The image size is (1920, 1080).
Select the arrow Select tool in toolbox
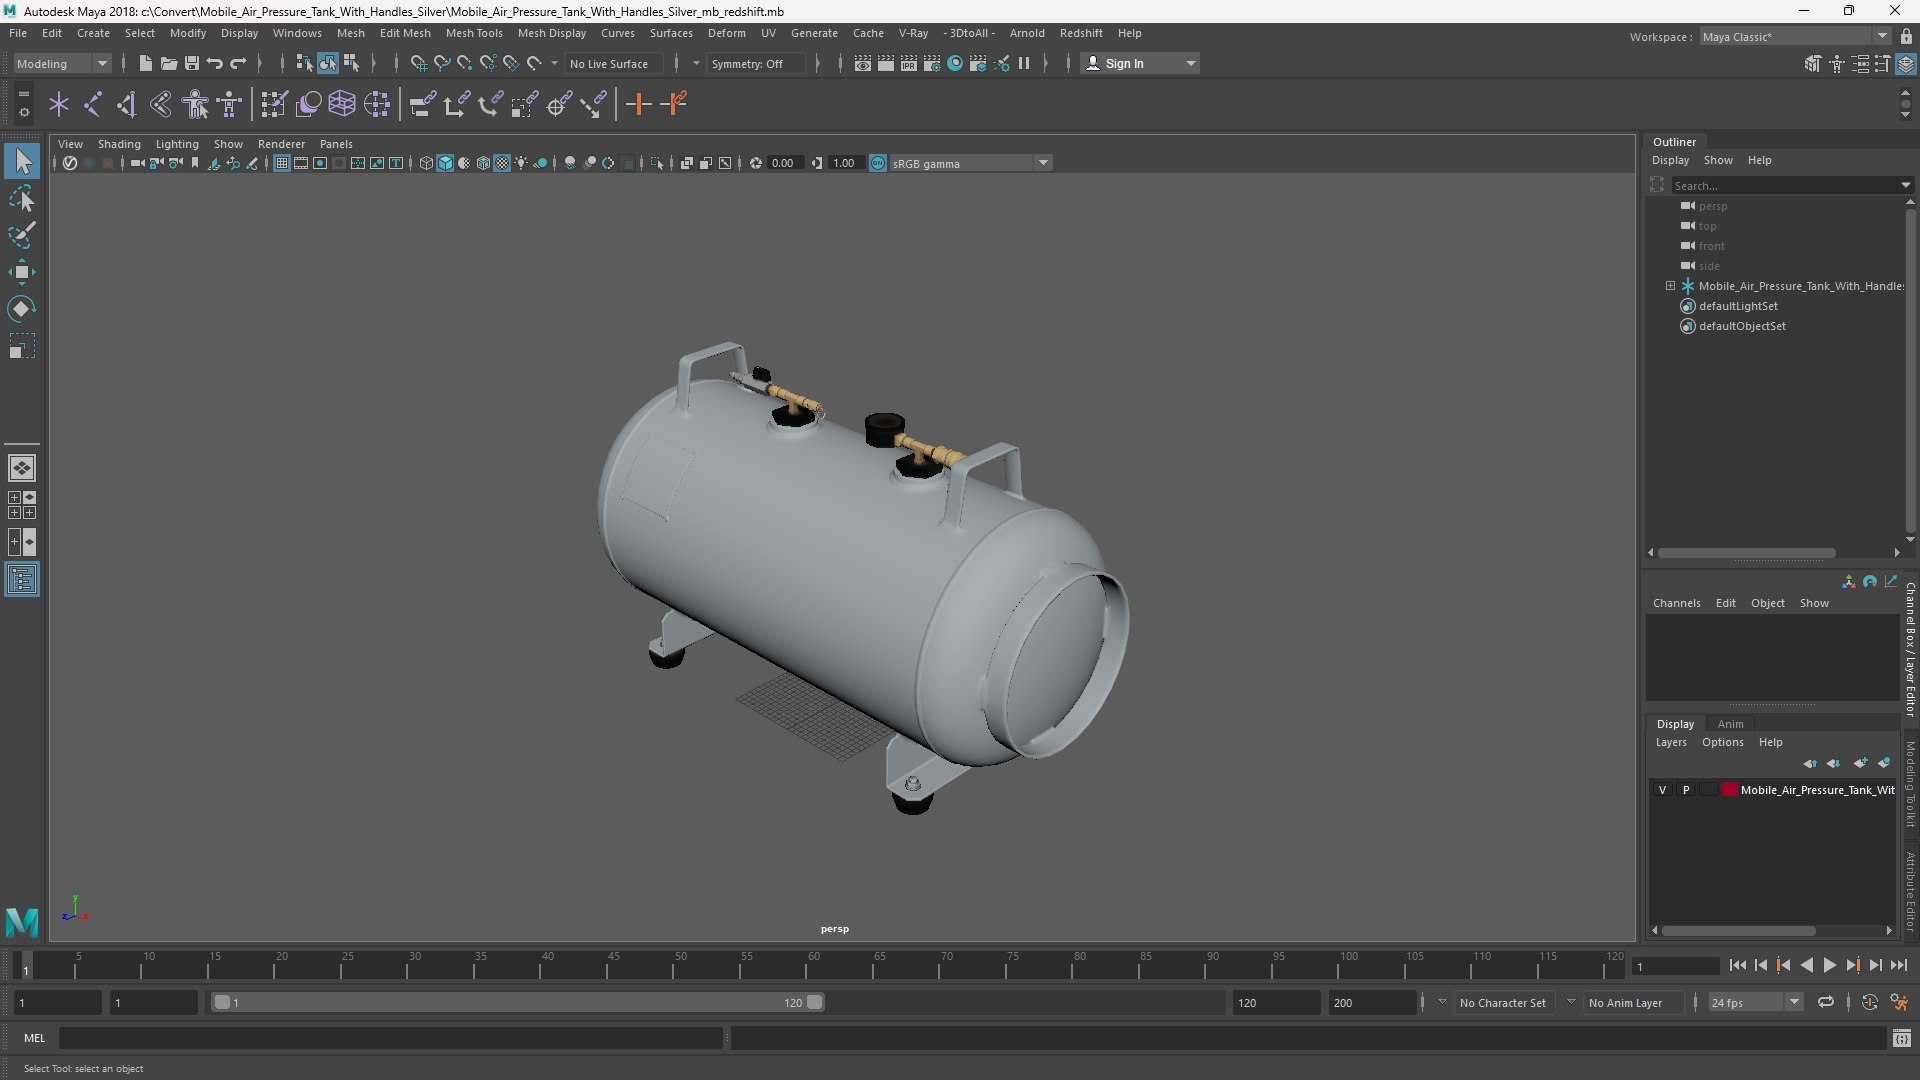[x=22, y=161]
